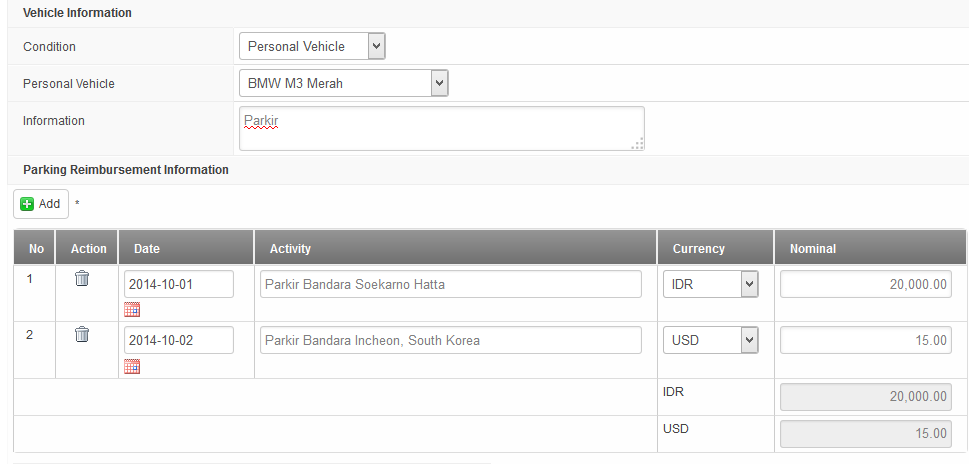
Task: Edit the Parkir Bandara Incheon activity field
Action: [x=450, y=340]
